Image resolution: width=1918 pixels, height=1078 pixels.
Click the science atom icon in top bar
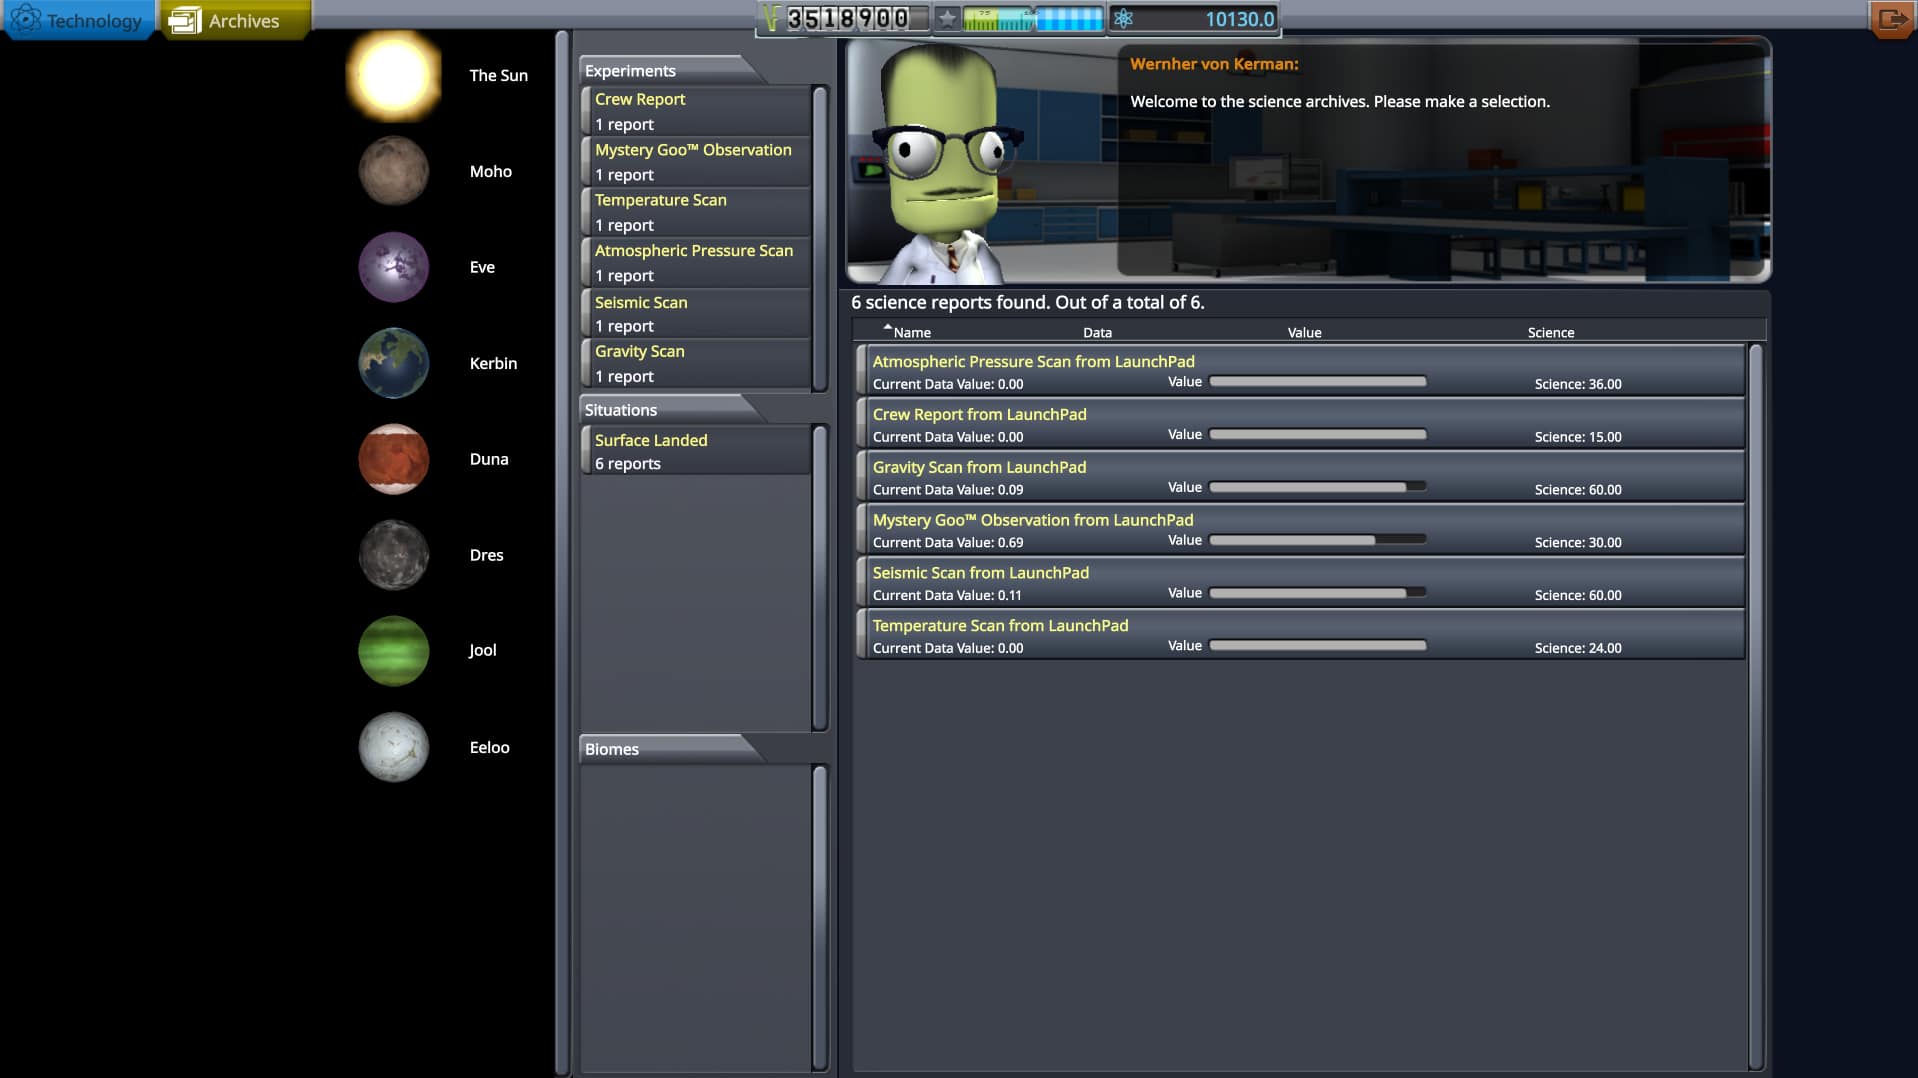tap(1123, 19)
